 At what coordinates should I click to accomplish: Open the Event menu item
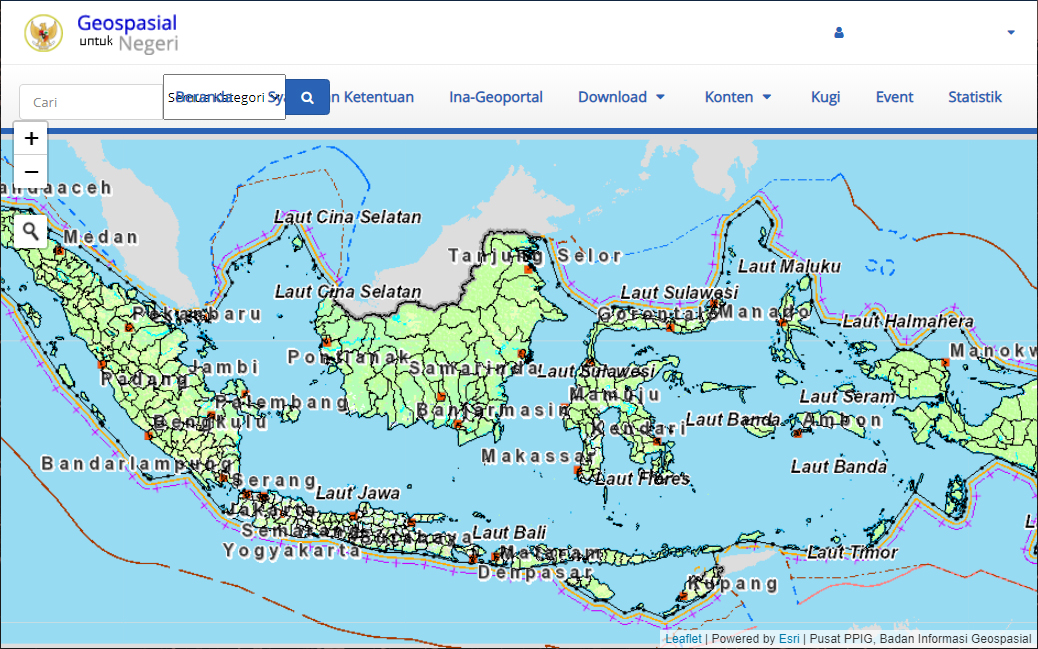coord(894,97)
